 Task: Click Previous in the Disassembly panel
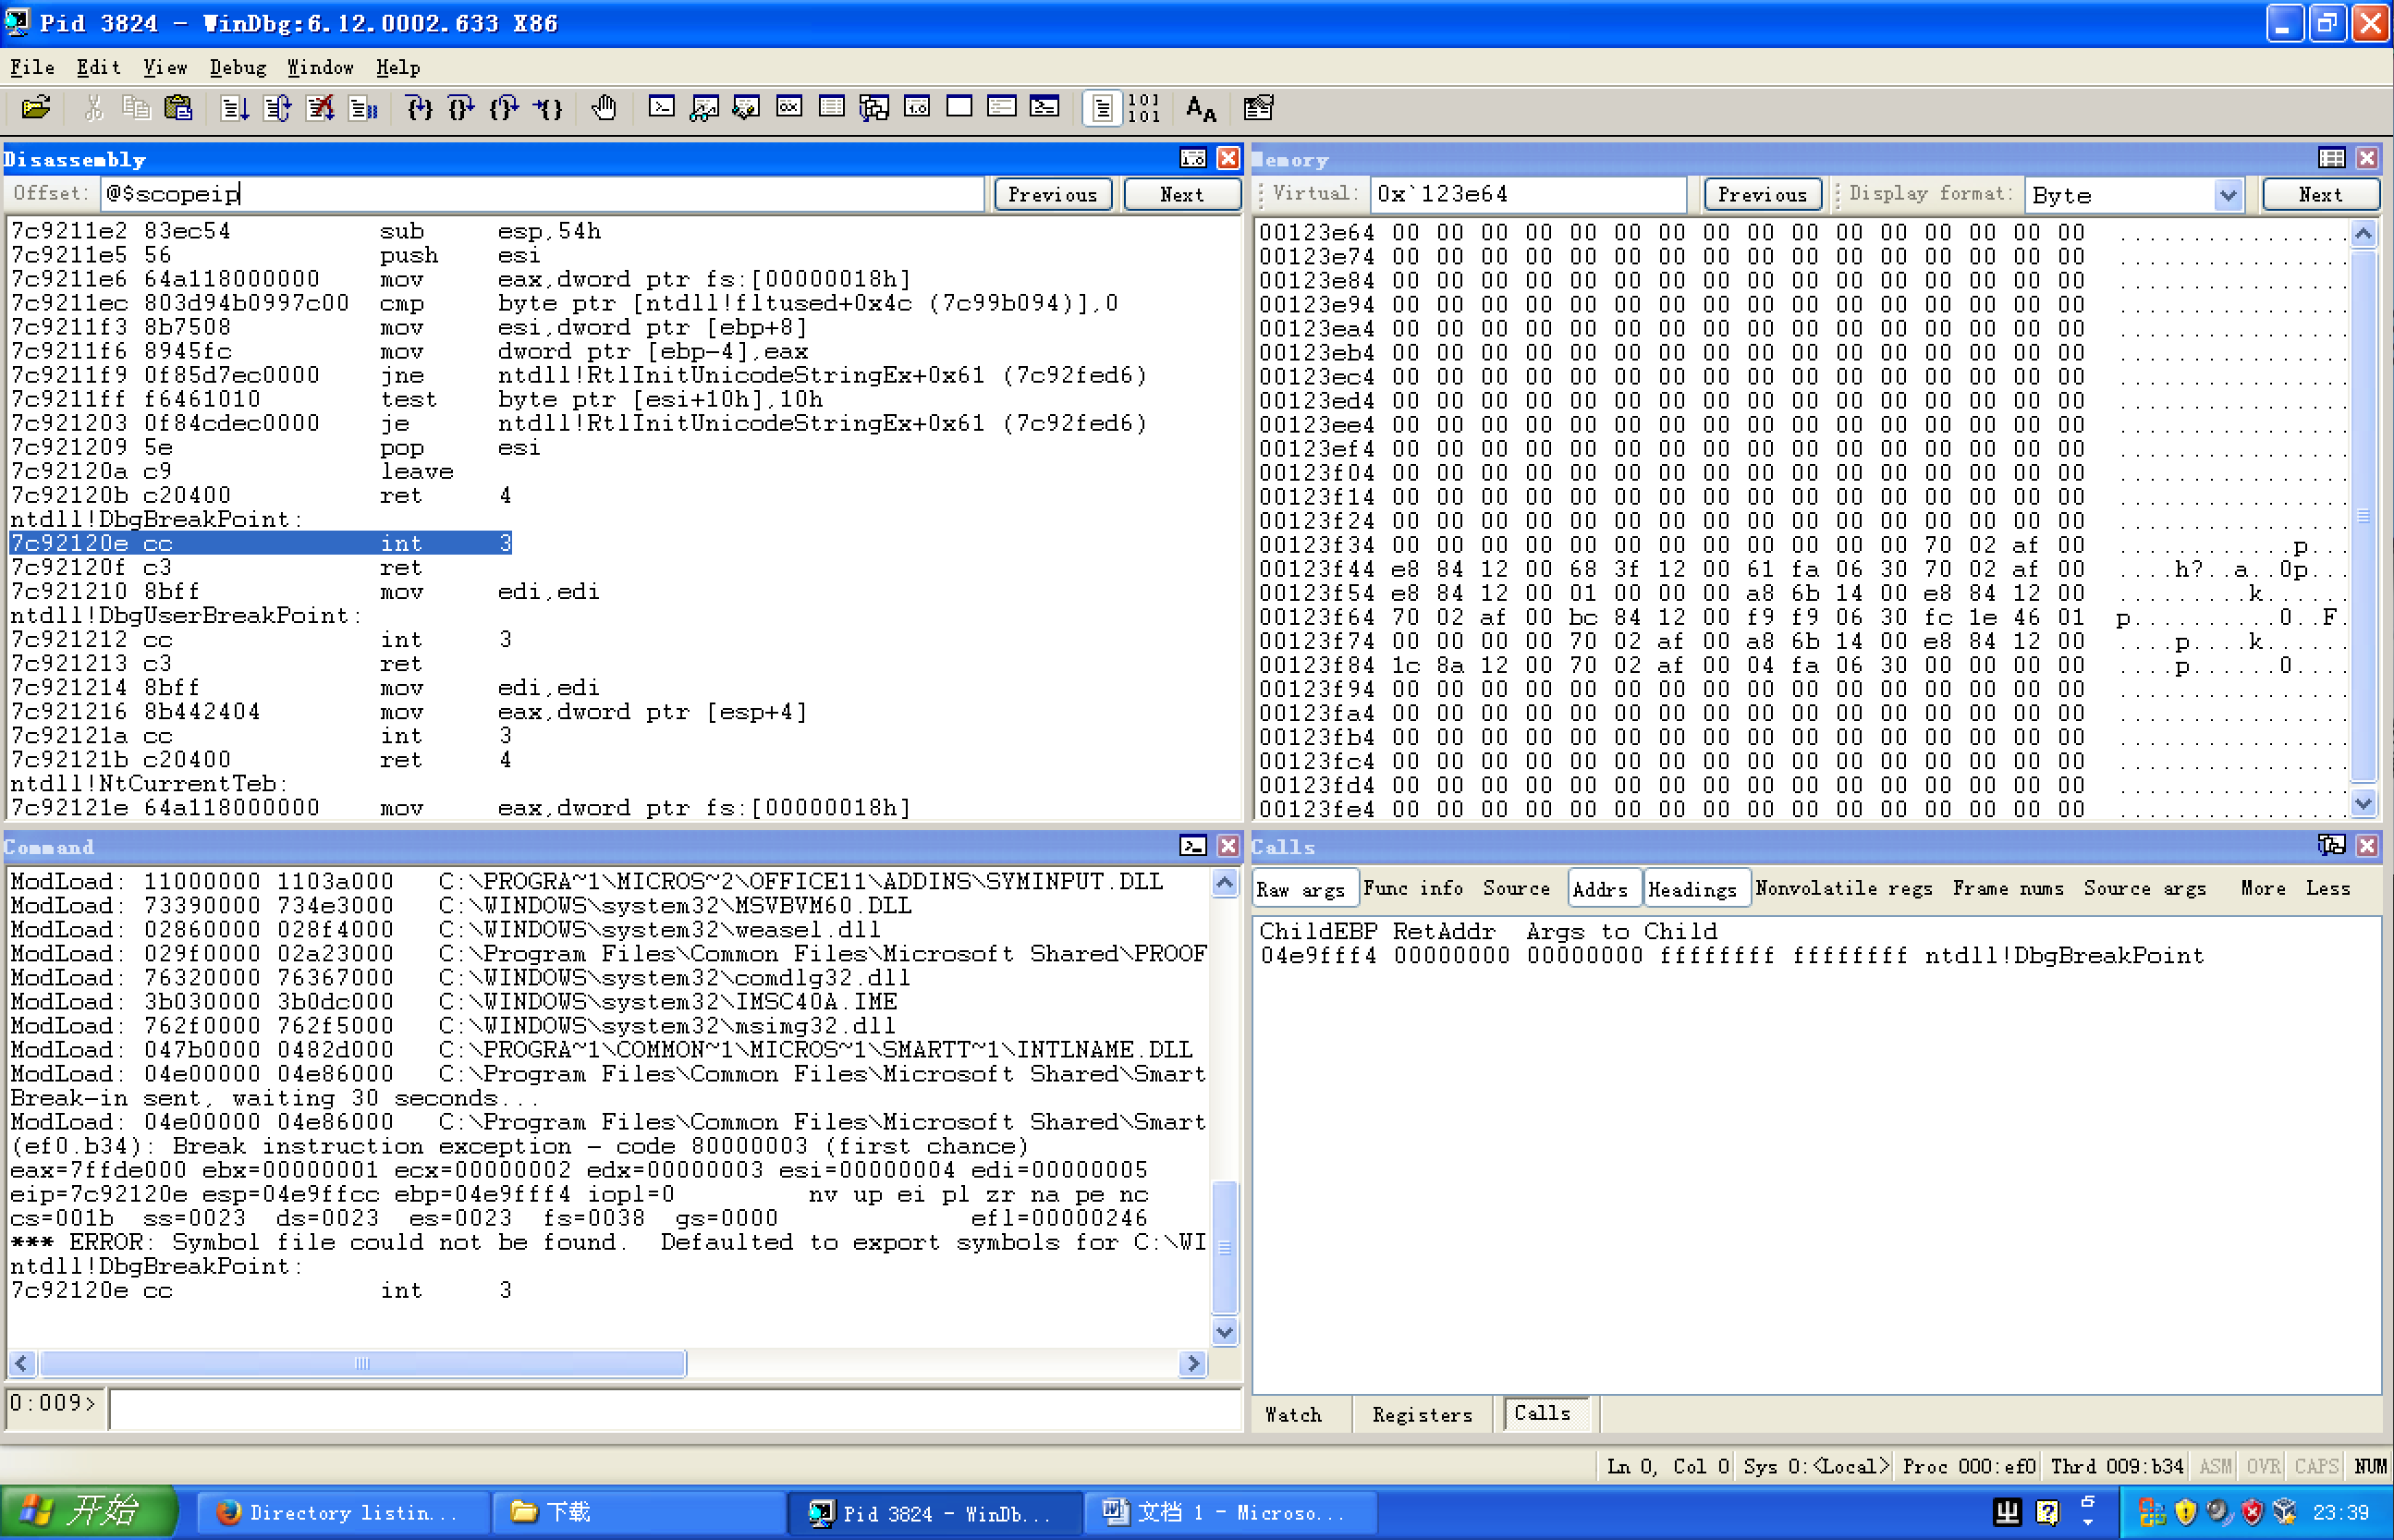tap(1053, 195)
